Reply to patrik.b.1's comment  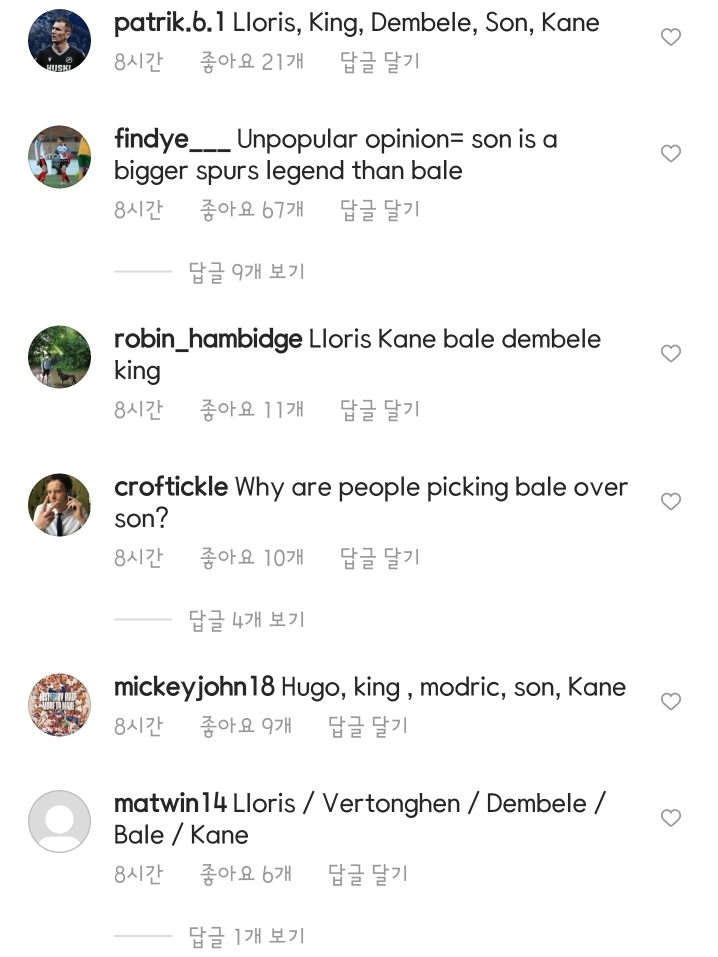(380, 62)
